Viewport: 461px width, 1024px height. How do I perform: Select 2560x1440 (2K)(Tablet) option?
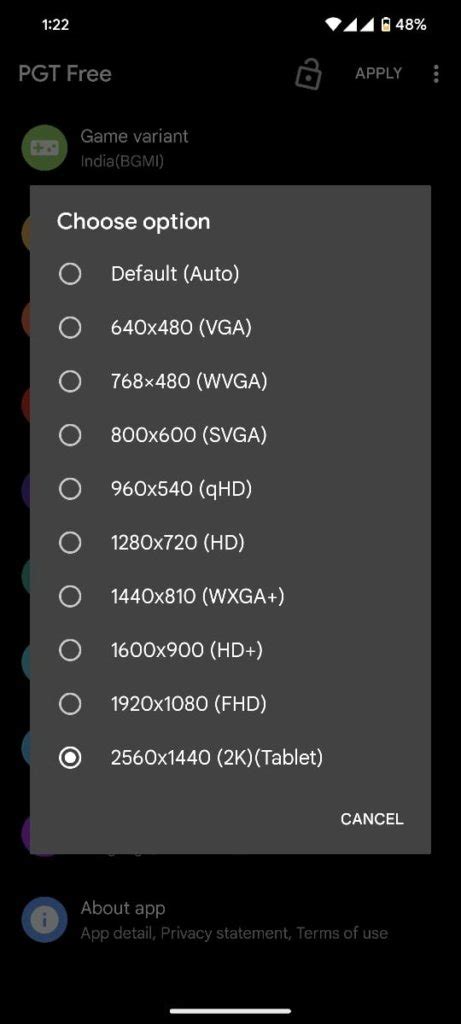pyautogui.click(x=230, y=758)
